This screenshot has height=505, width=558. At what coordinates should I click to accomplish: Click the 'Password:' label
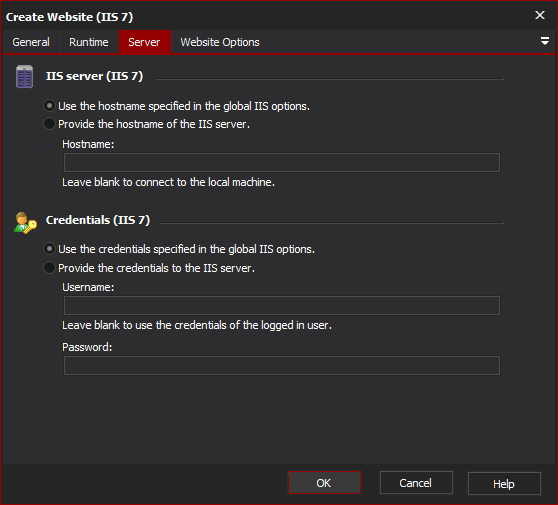click(87, 347)
